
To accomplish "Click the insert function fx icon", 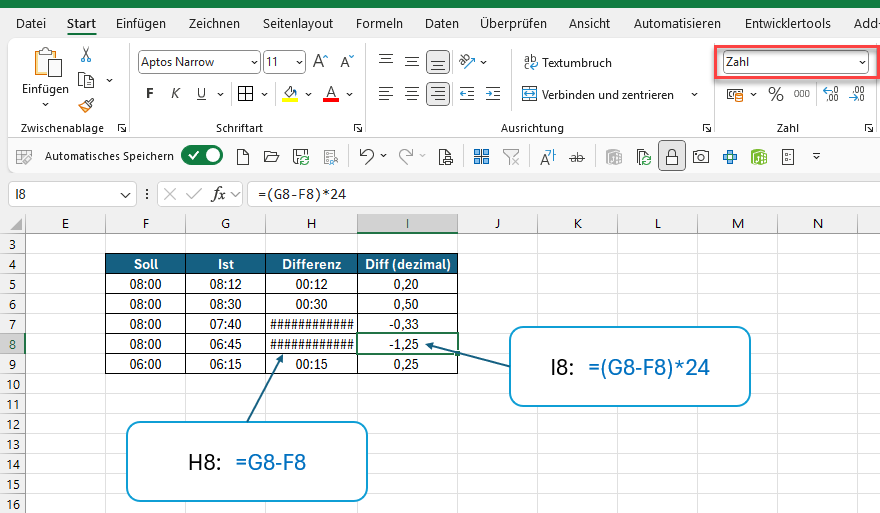I will click(219, 194).
